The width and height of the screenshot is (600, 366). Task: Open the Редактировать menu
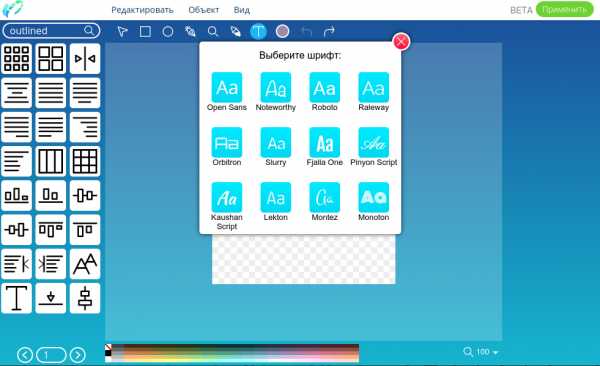[142, 10]
